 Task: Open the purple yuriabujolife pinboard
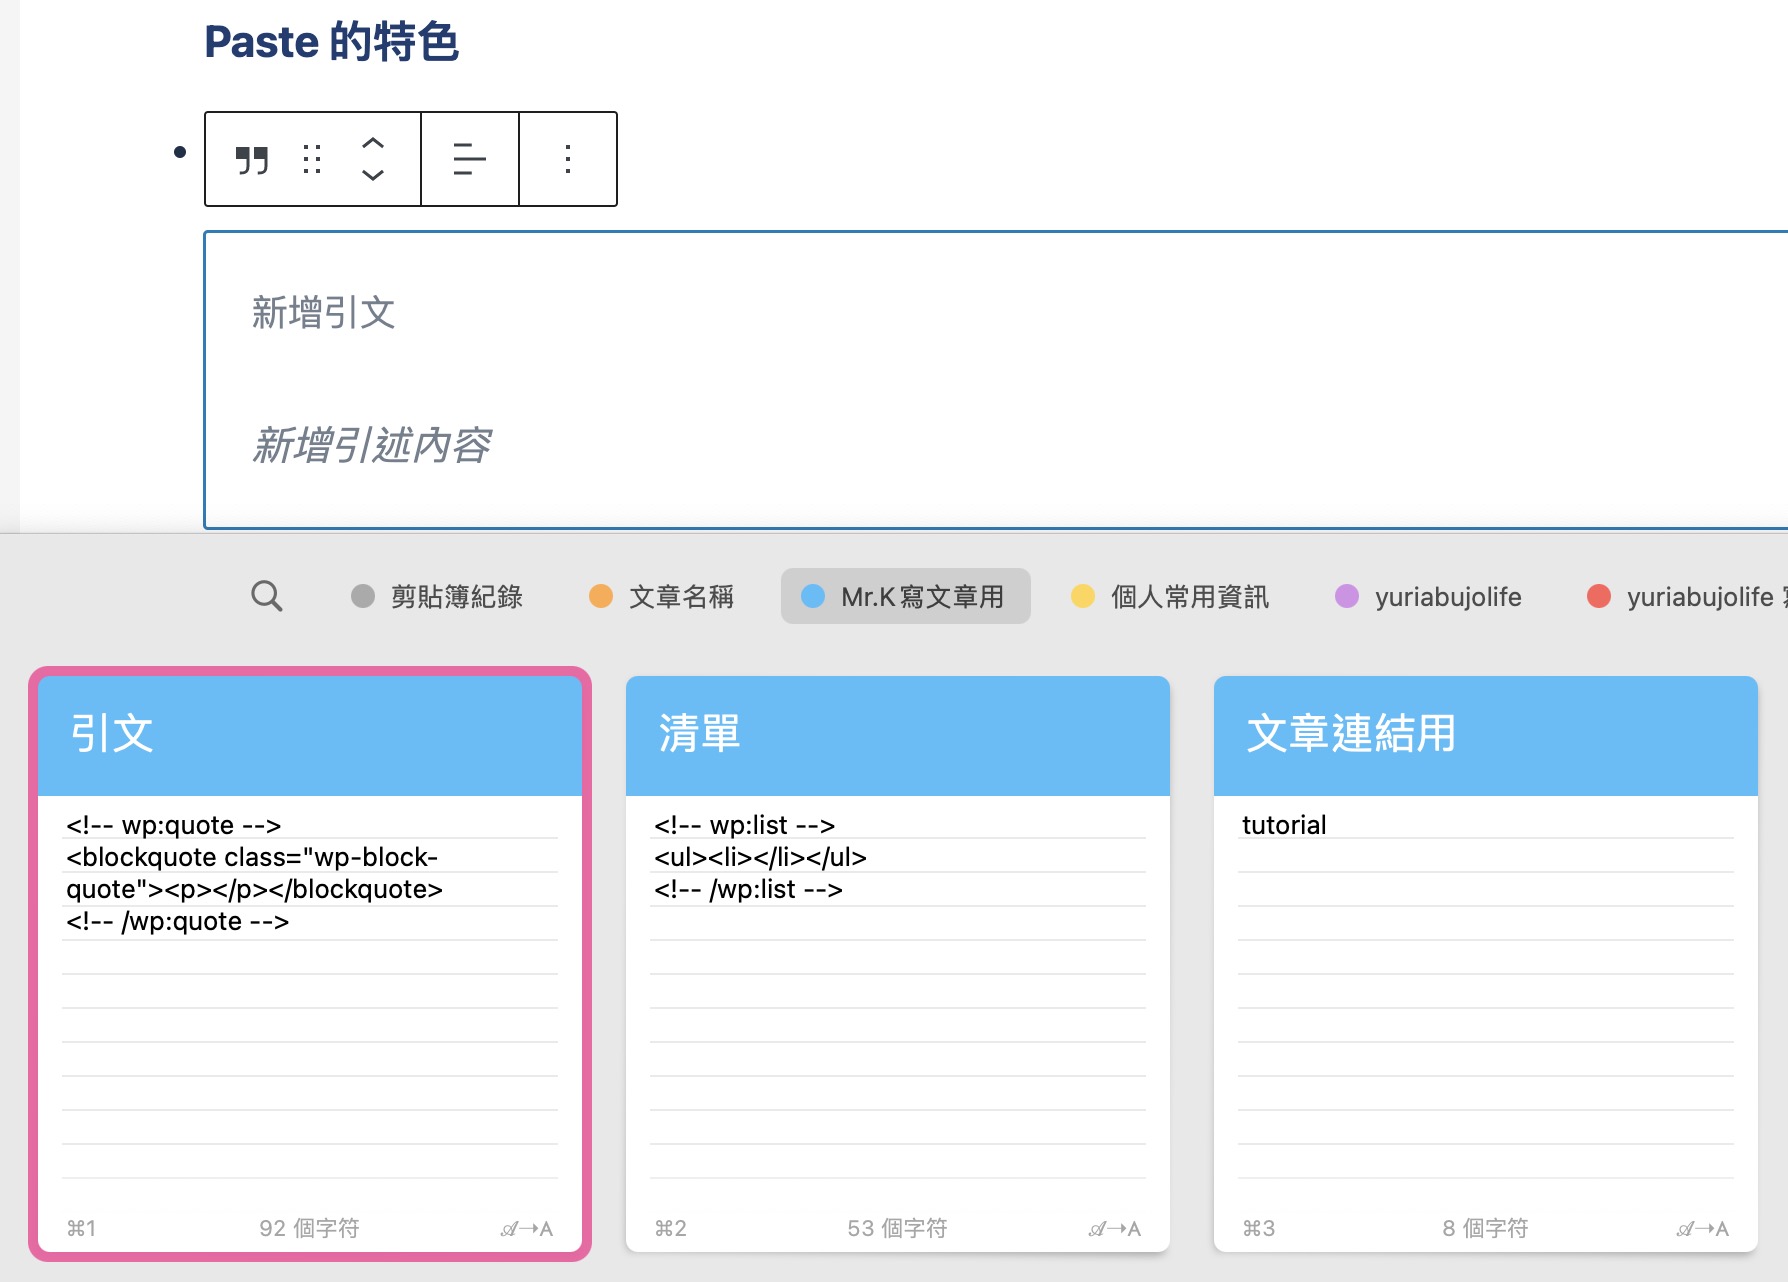(x=1429, y=597)
